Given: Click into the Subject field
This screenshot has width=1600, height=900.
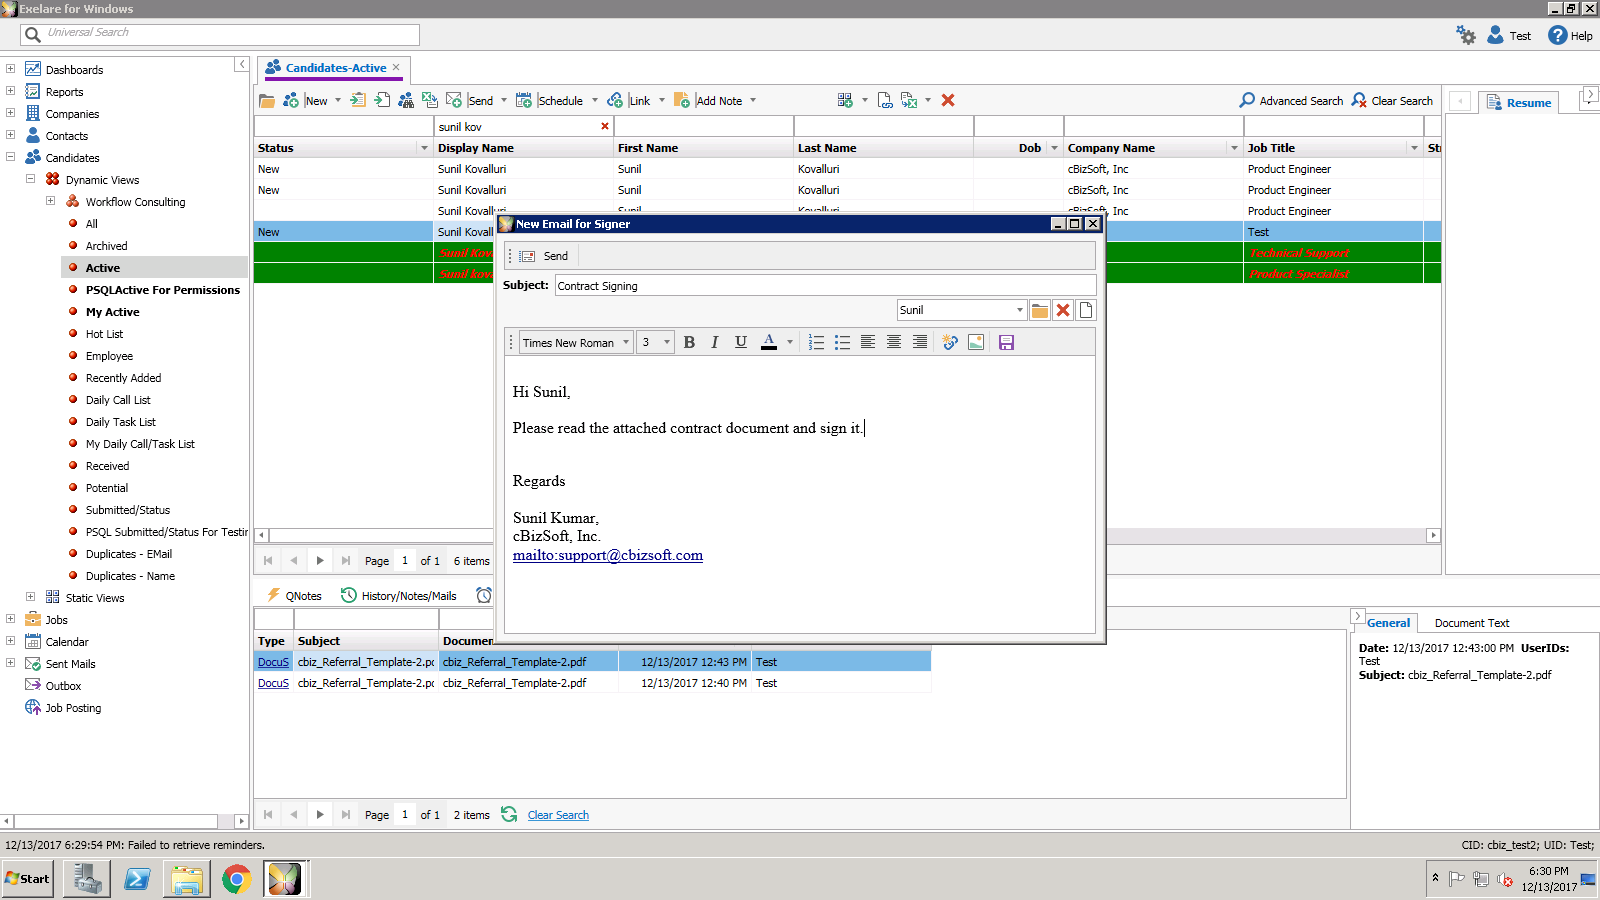Looking at the screenshot, I should pos(826,286).
